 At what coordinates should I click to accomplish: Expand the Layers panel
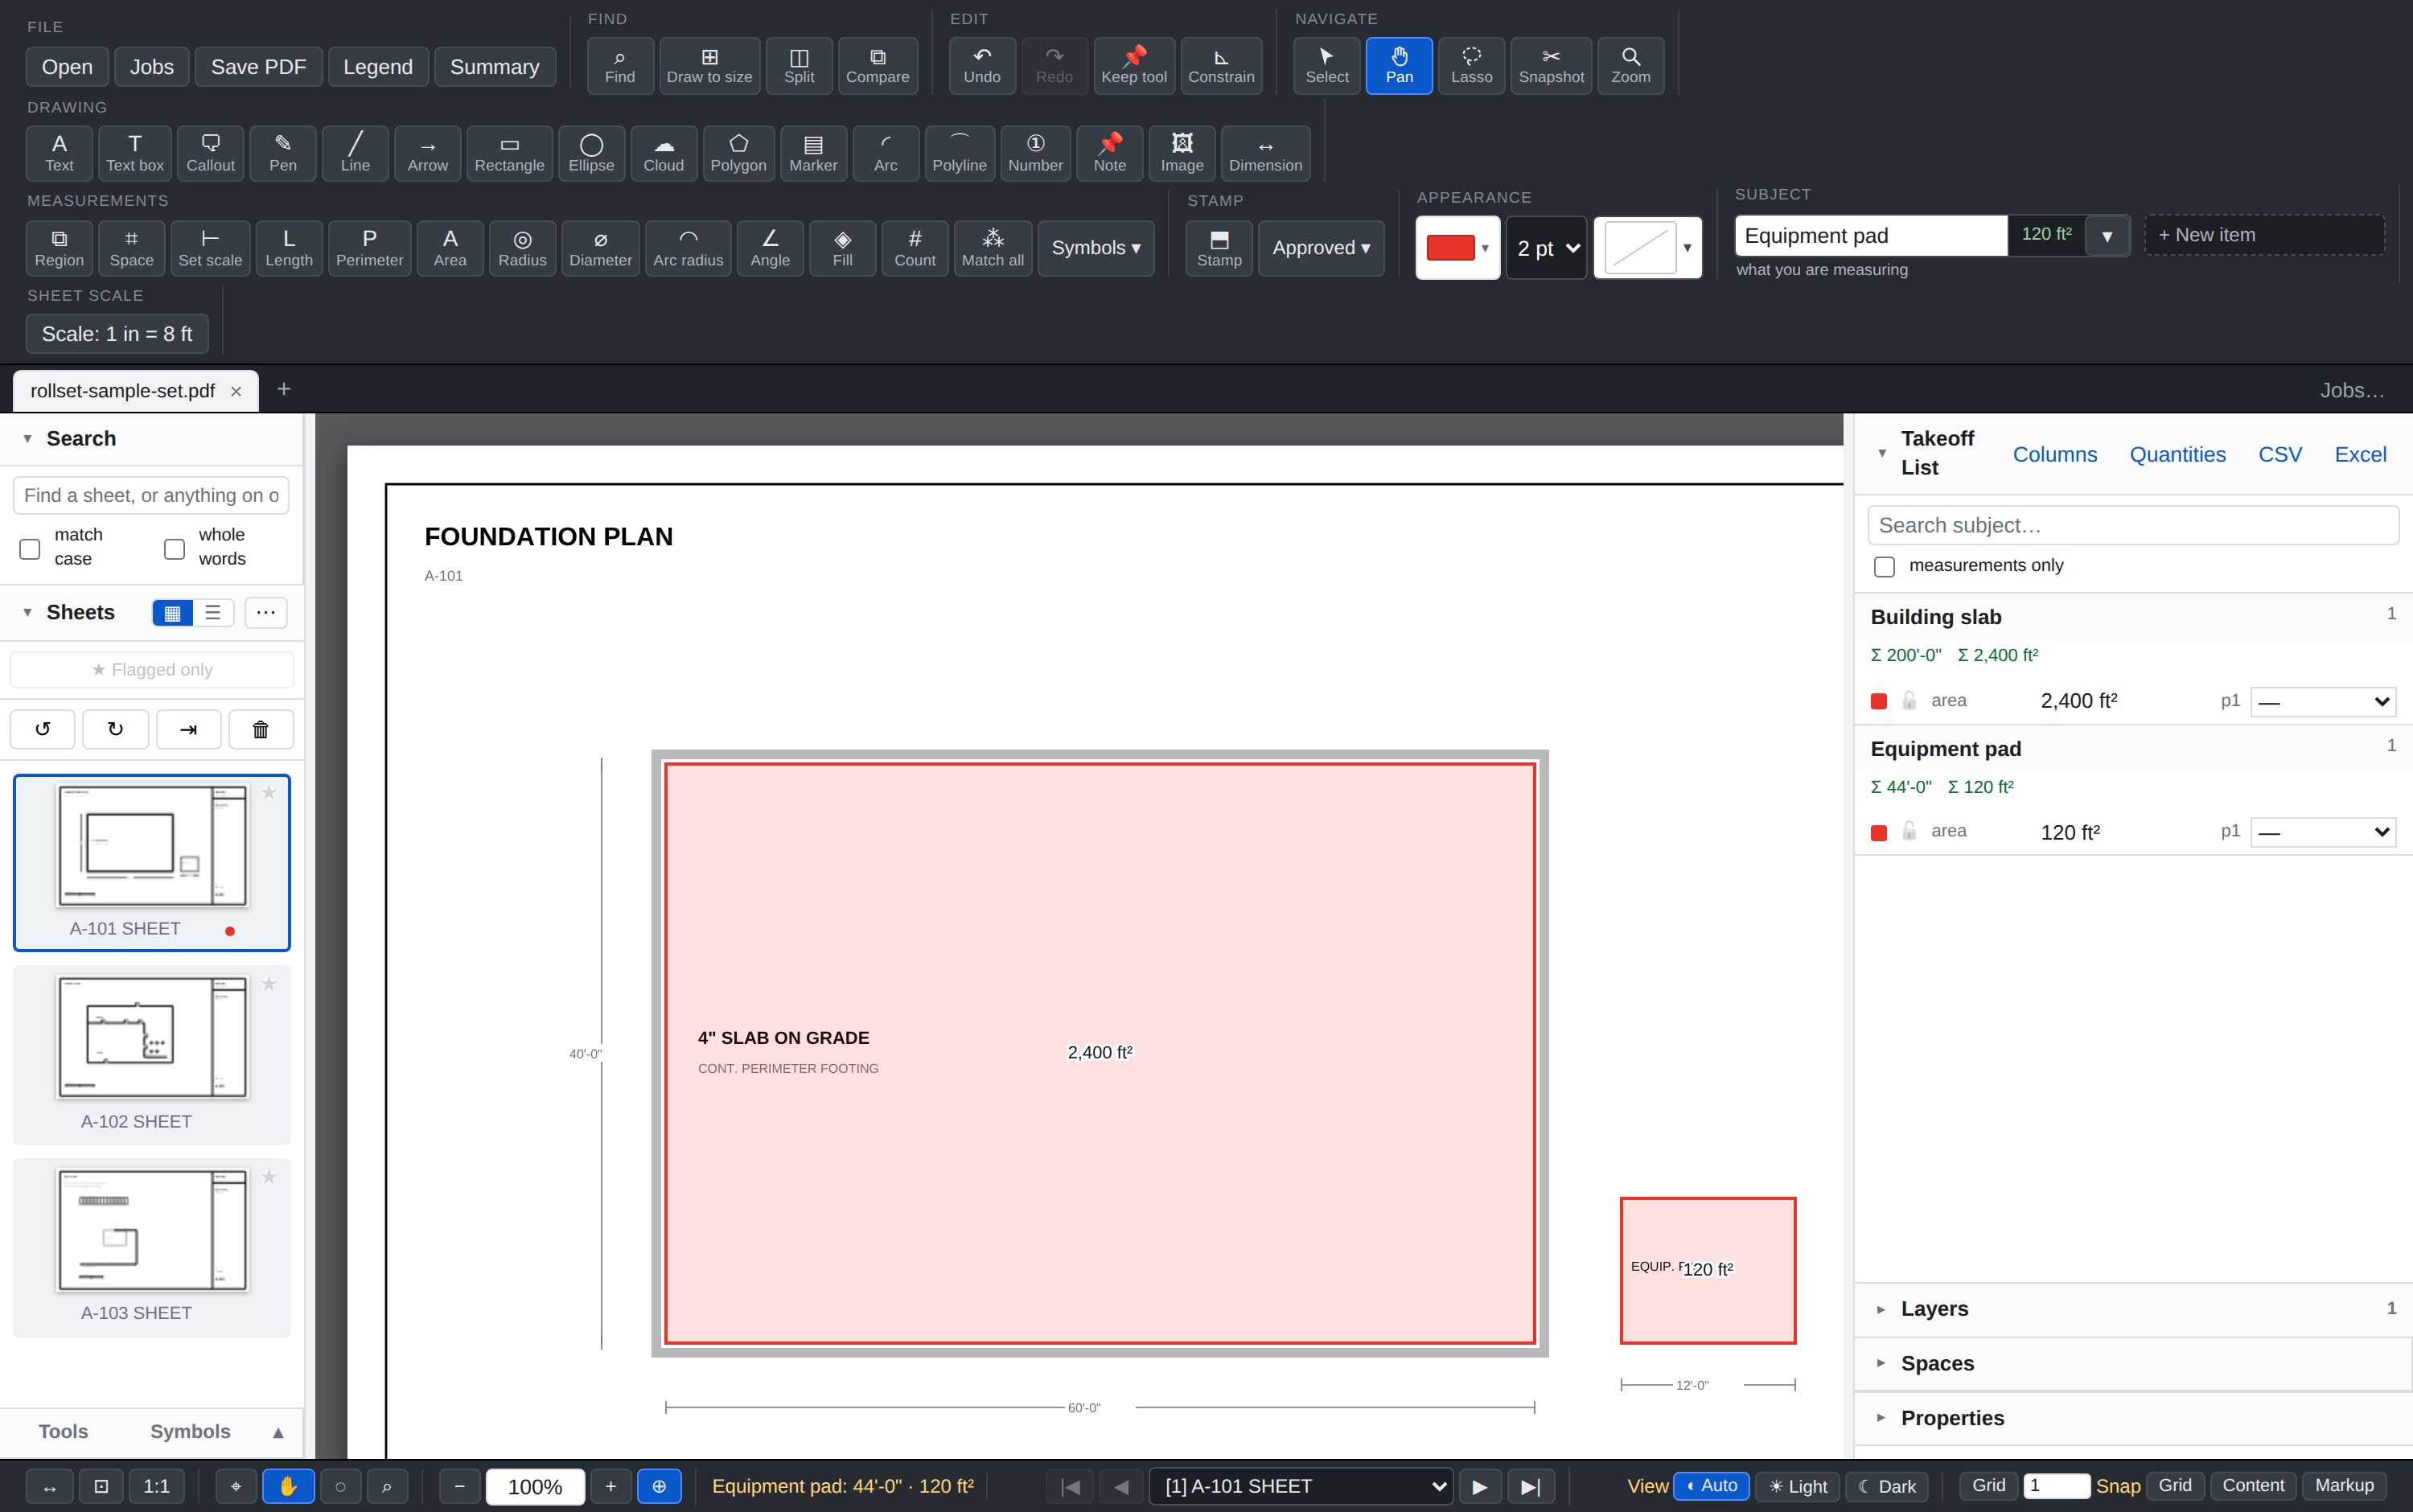[2132, 1309]
